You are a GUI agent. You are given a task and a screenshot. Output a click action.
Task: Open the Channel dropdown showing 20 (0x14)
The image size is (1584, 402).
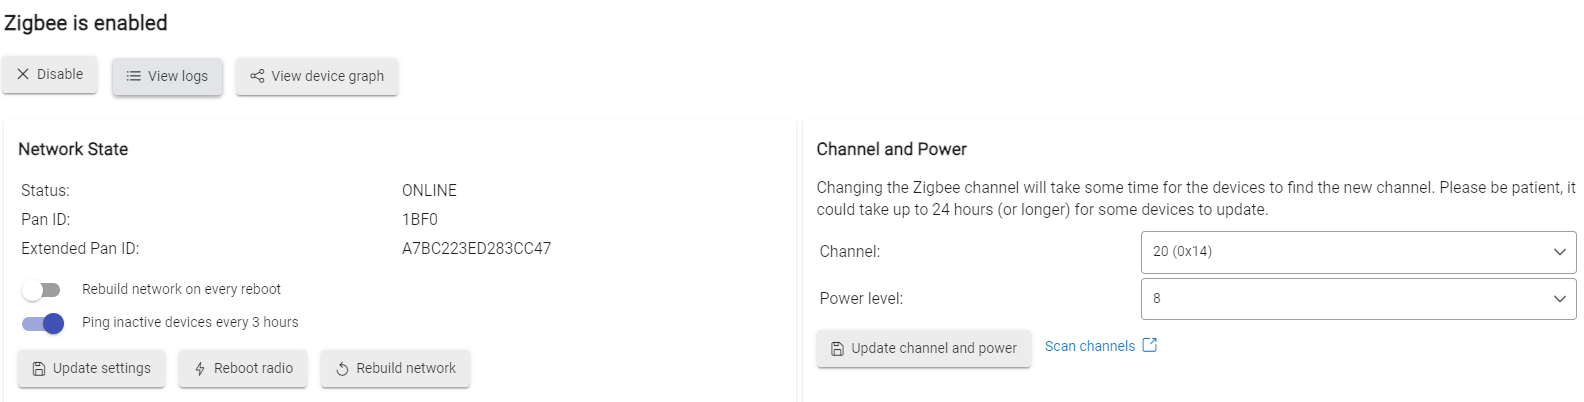(x=1358, y=252)
